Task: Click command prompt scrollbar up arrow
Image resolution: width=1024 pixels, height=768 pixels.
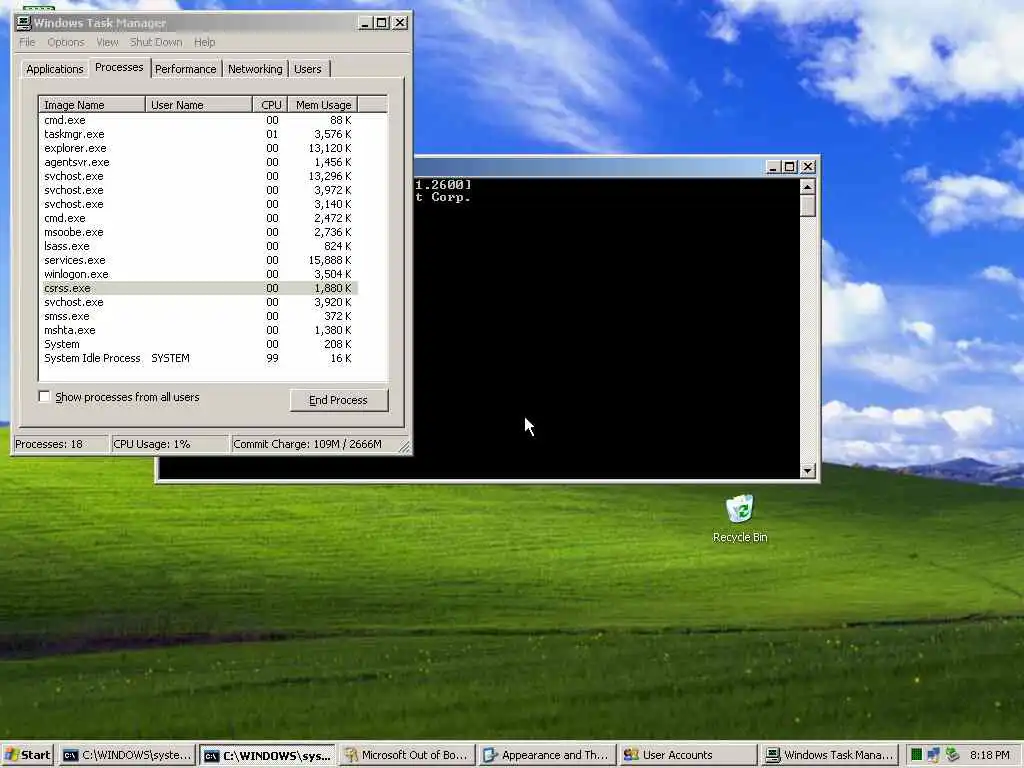Action: tap(808, 187)
